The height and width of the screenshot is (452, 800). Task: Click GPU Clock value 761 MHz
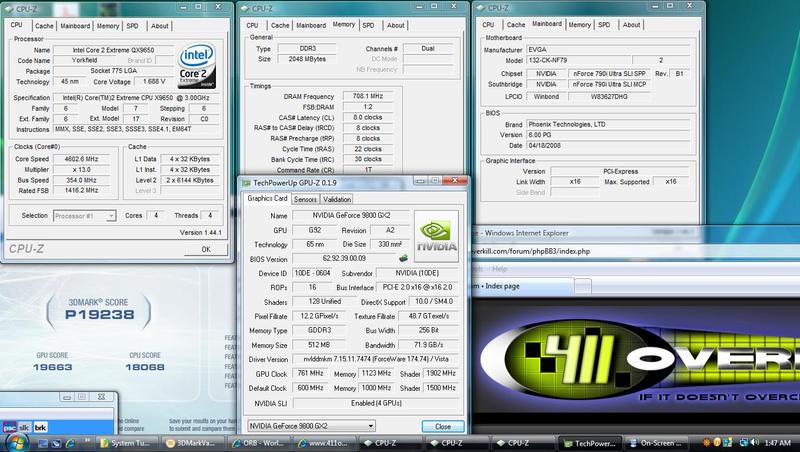click(x=310, y=373)
